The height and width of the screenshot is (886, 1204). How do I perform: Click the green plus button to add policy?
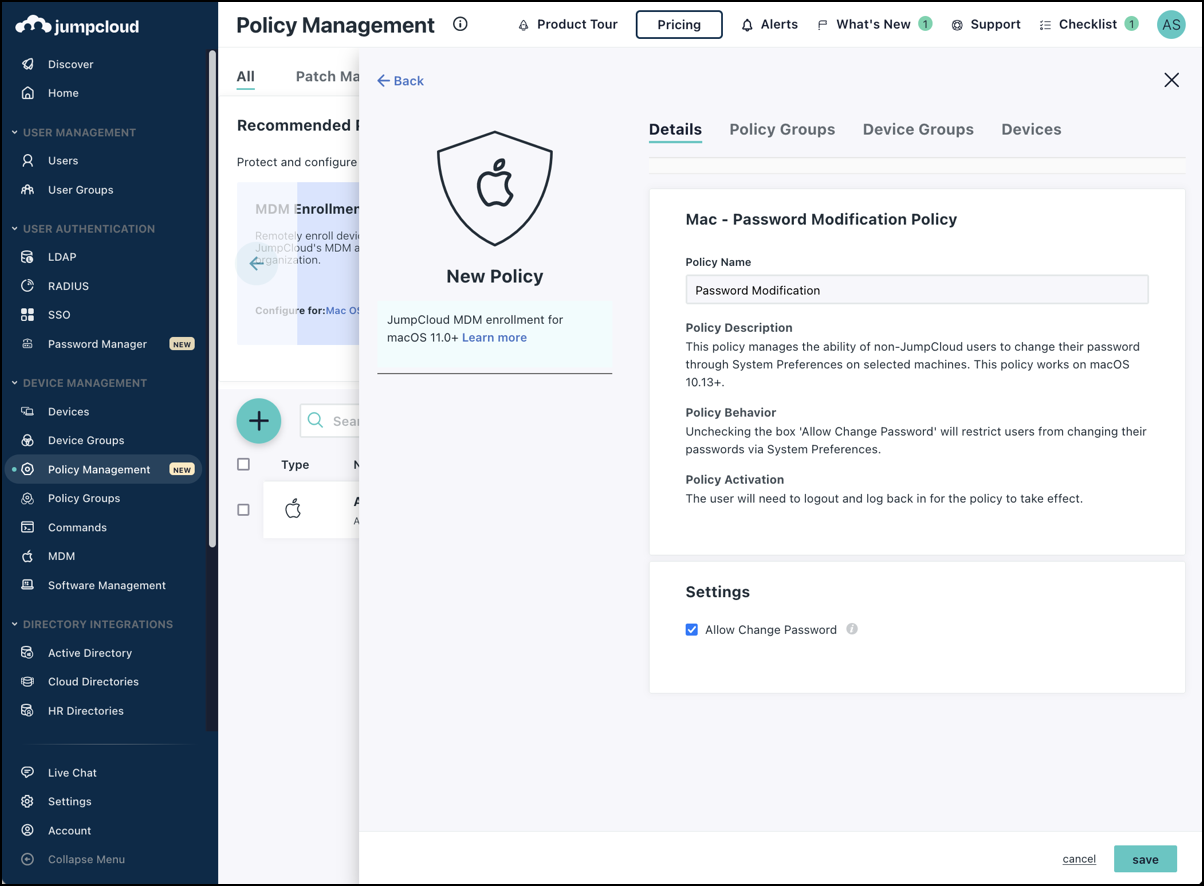pyautogui.click(x=259, y=421)
